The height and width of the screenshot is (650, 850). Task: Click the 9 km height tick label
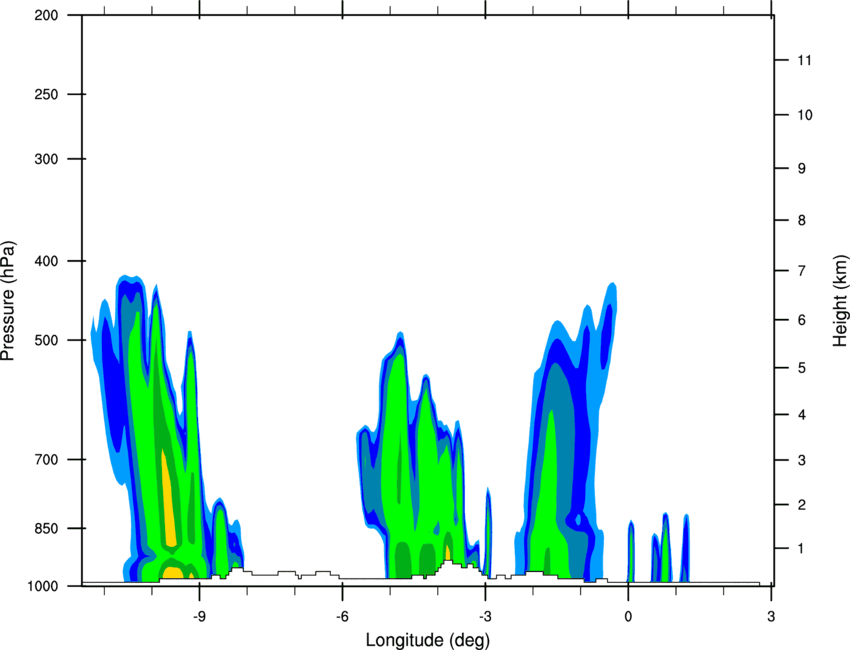click(x=802, y=169)
